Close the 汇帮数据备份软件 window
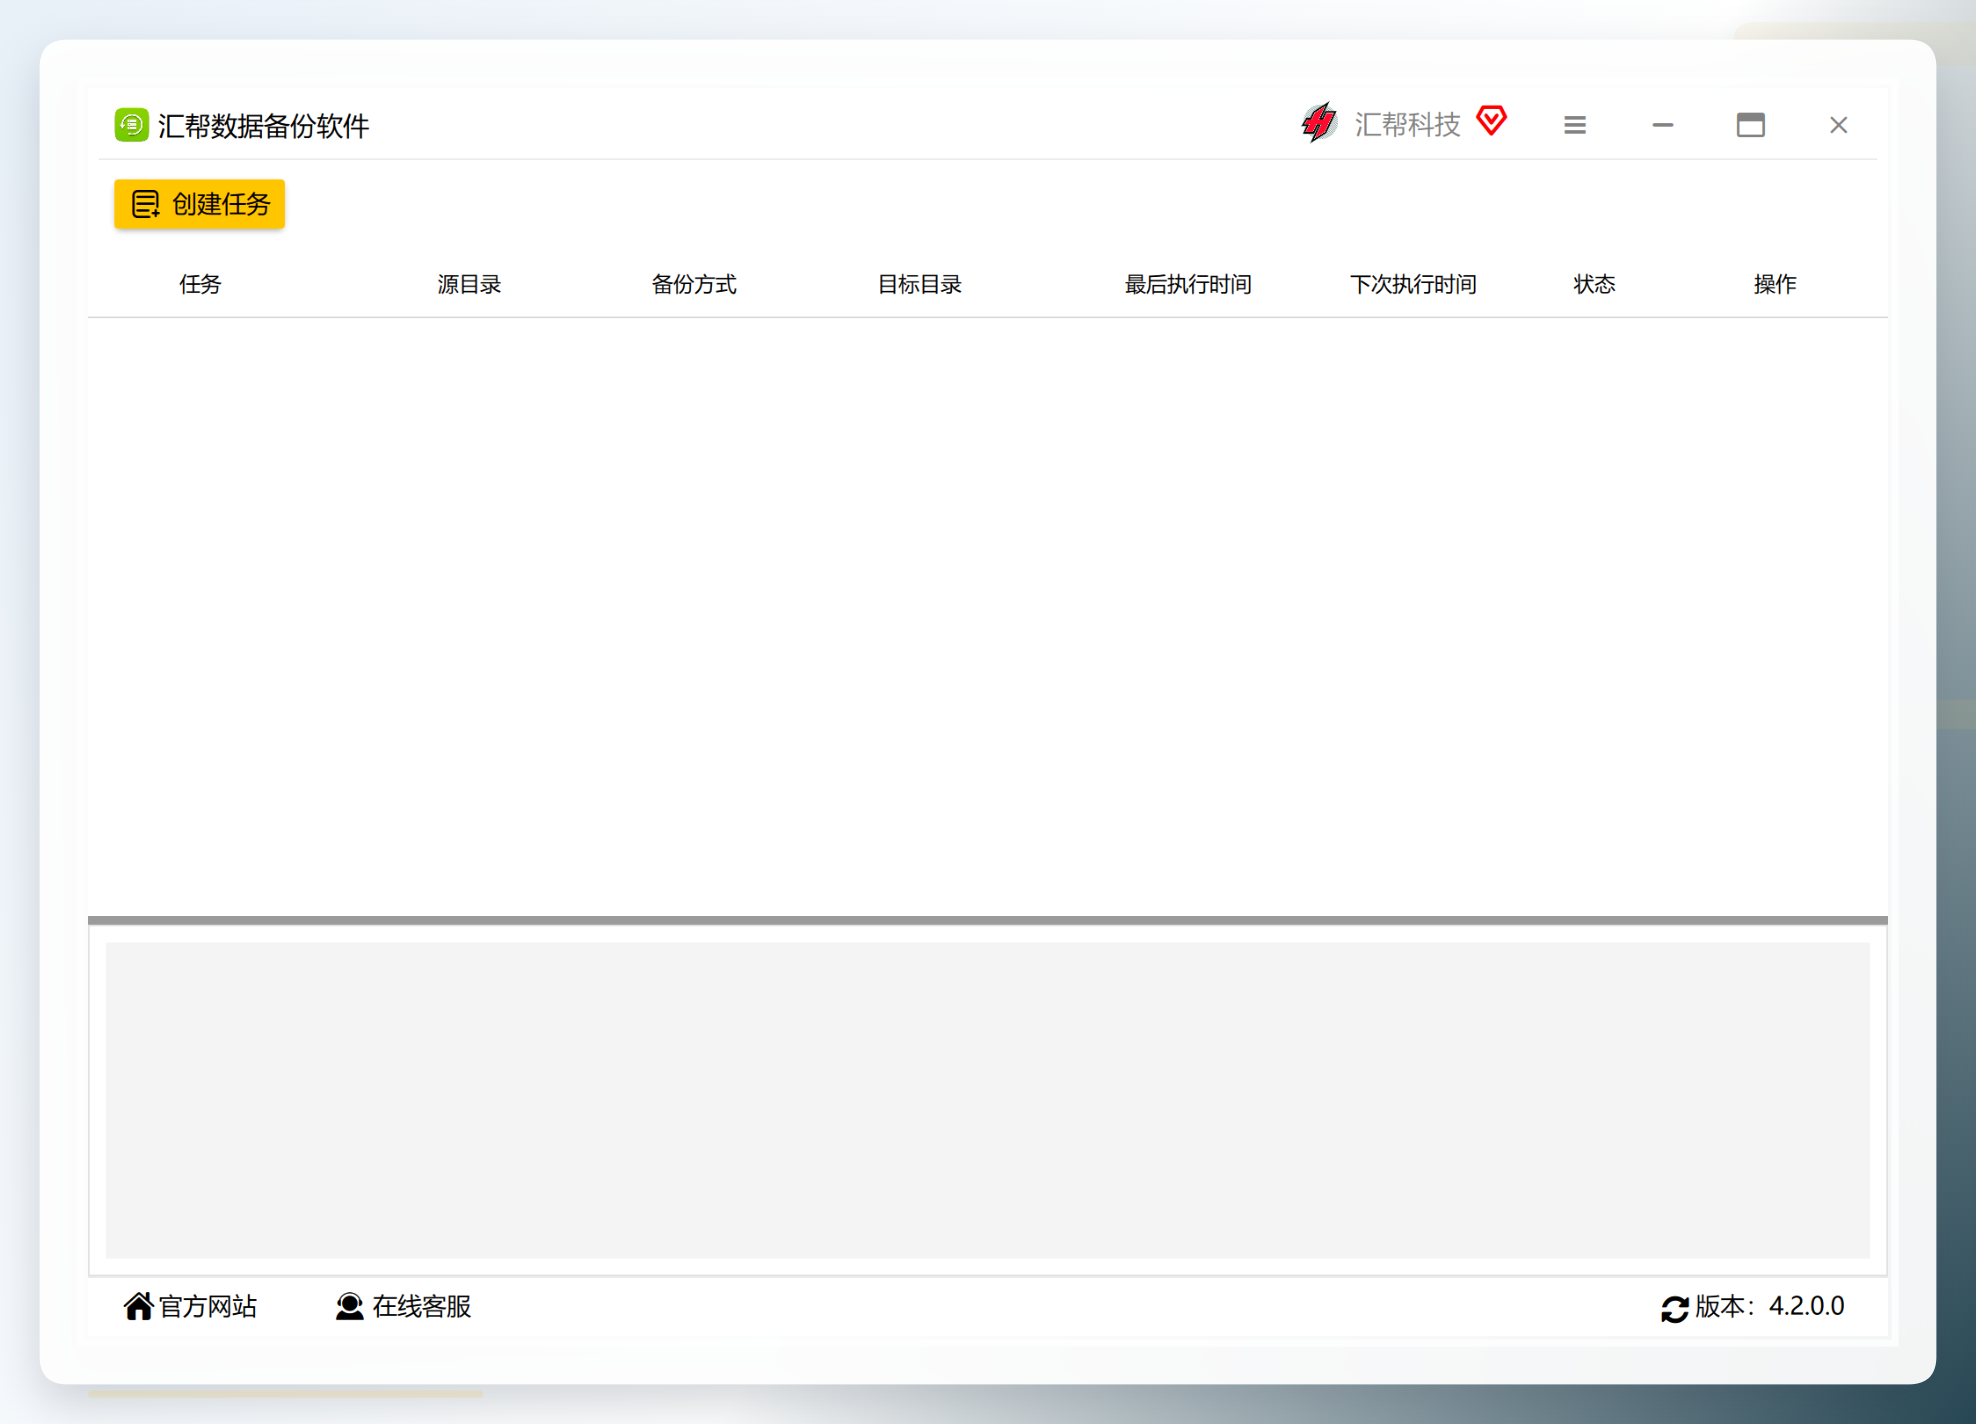1976x1424 pixels. [1838, 125]
